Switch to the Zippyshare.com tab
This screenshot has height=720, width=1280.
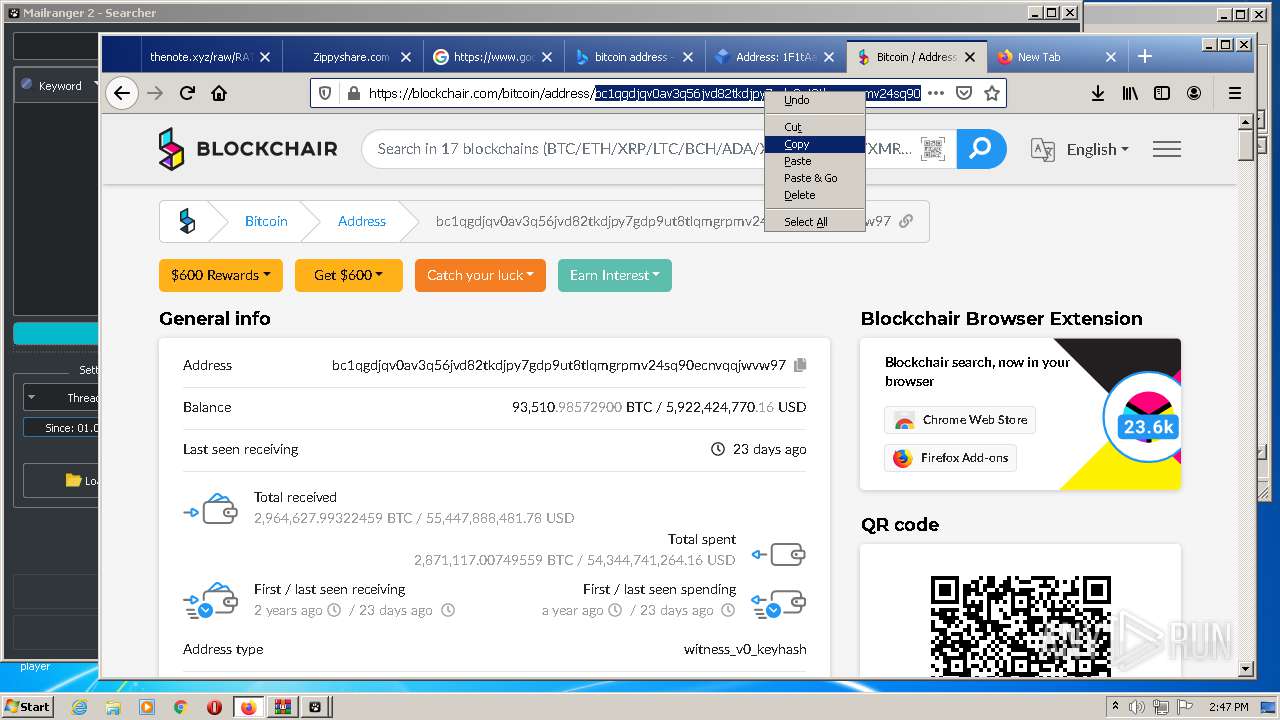point(351,57)
